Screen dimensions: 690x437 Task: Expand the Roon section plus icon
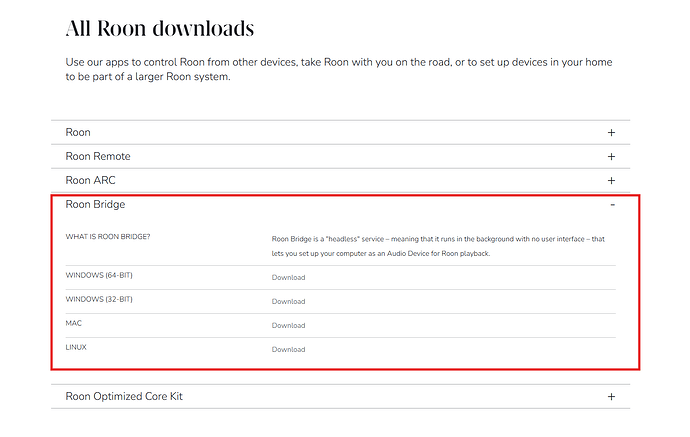pyautogui.click(x=611, y=132)
